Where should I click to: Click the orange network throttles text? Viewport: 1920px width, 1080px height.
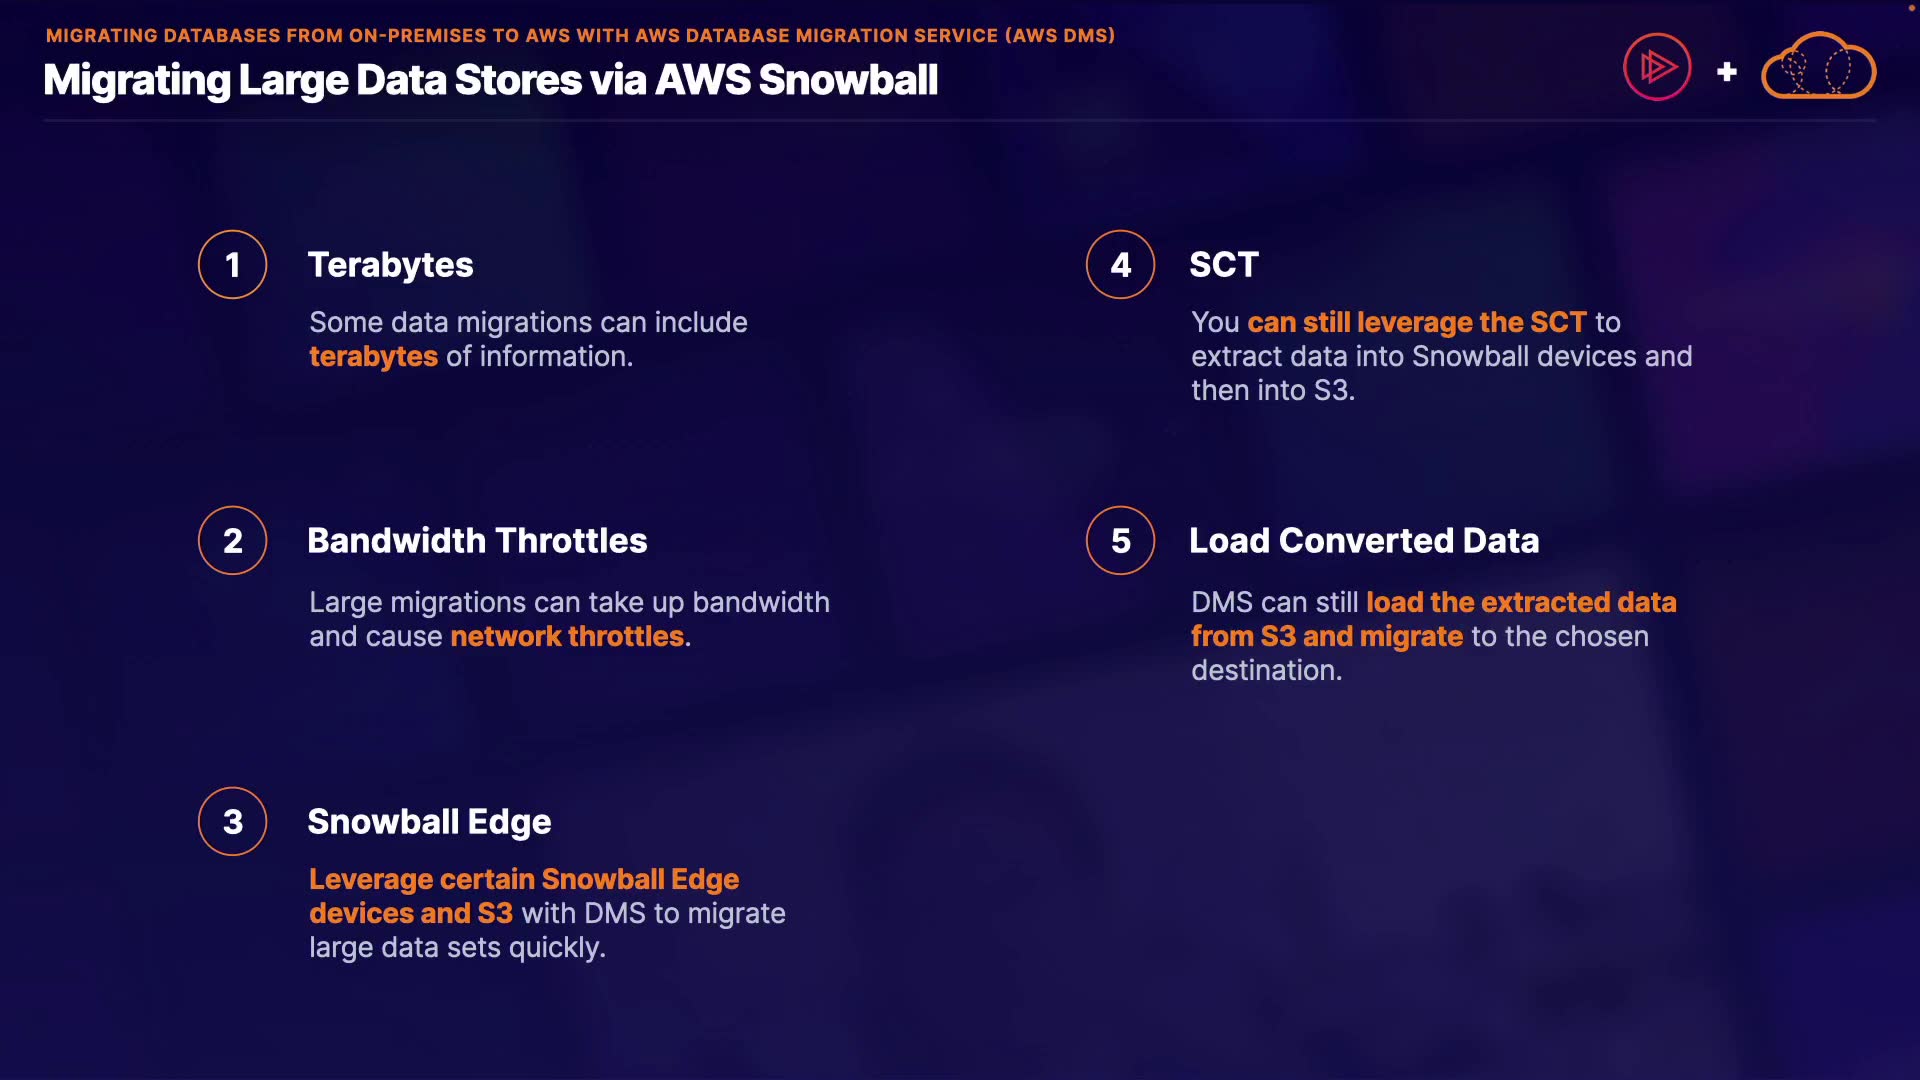[567, 637]
